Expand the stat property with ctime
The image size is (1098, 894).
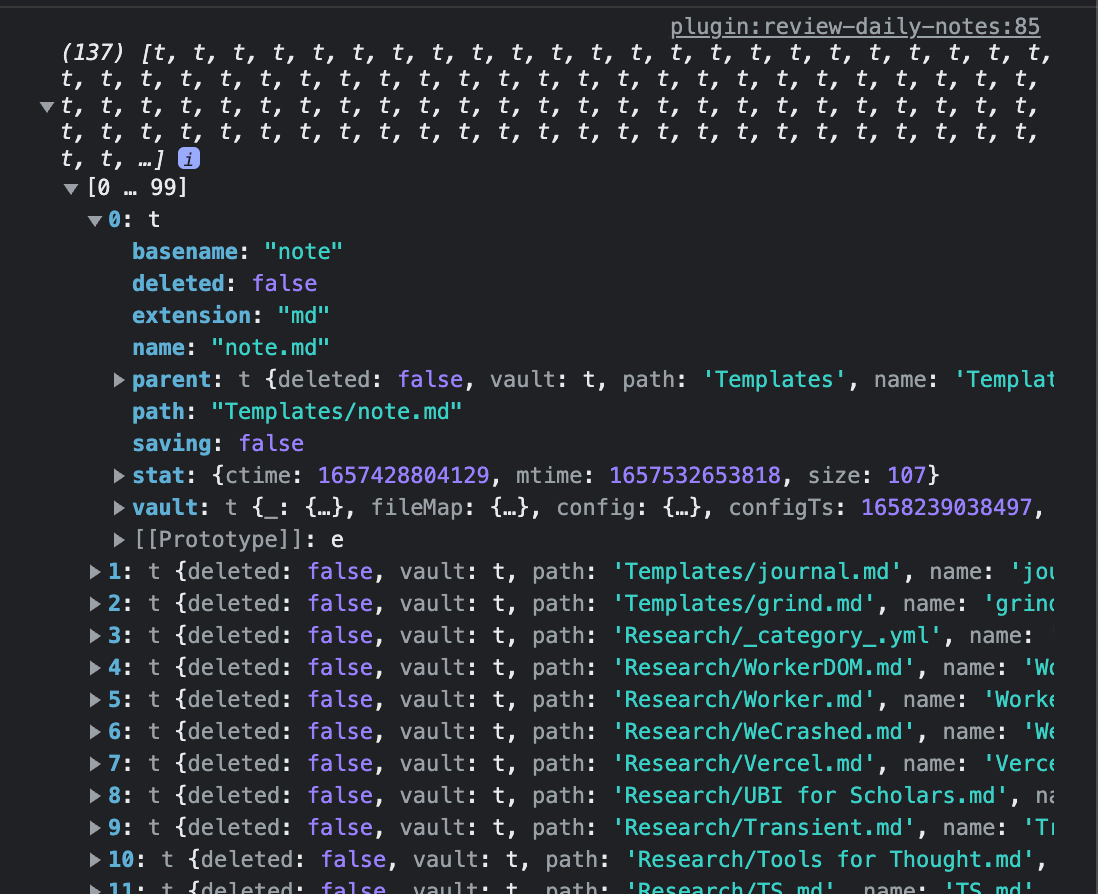(119, 475)
